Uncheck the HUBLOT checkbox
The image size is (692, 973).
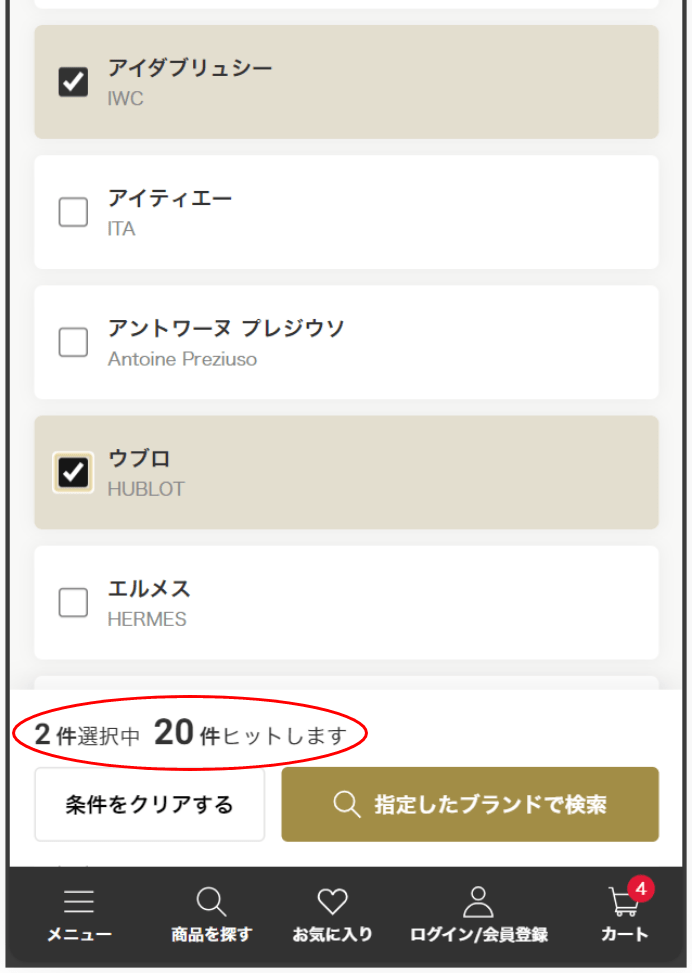(73, 472)
